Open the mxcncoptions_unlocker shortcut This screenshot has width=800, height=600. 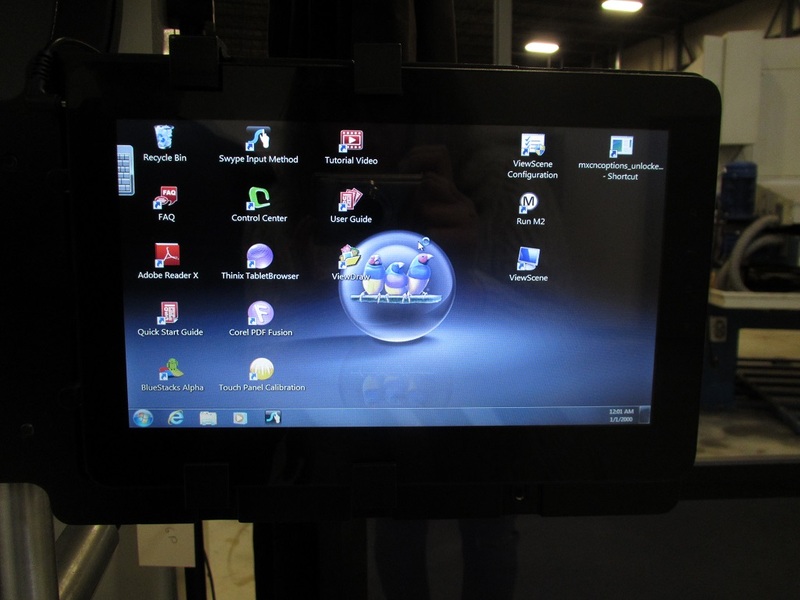tap(621, 149)
